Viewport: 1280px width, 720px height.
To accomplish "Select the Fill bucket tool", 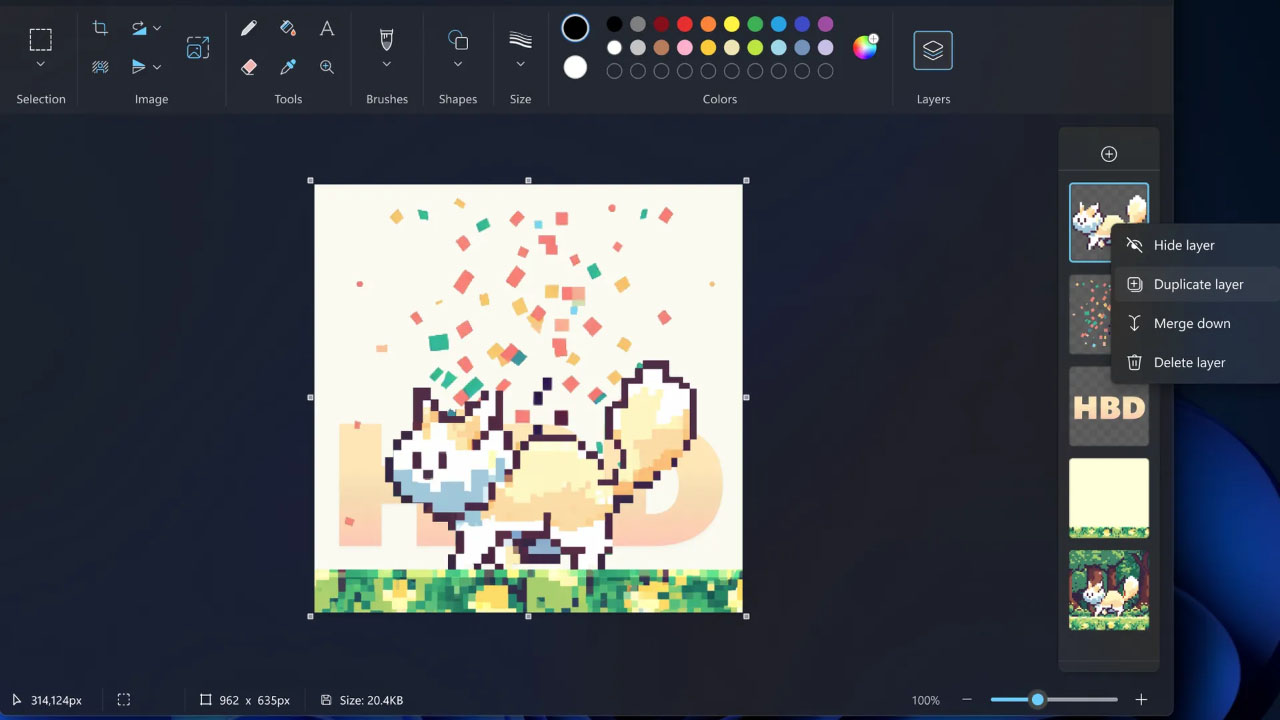I will [288, 29].
